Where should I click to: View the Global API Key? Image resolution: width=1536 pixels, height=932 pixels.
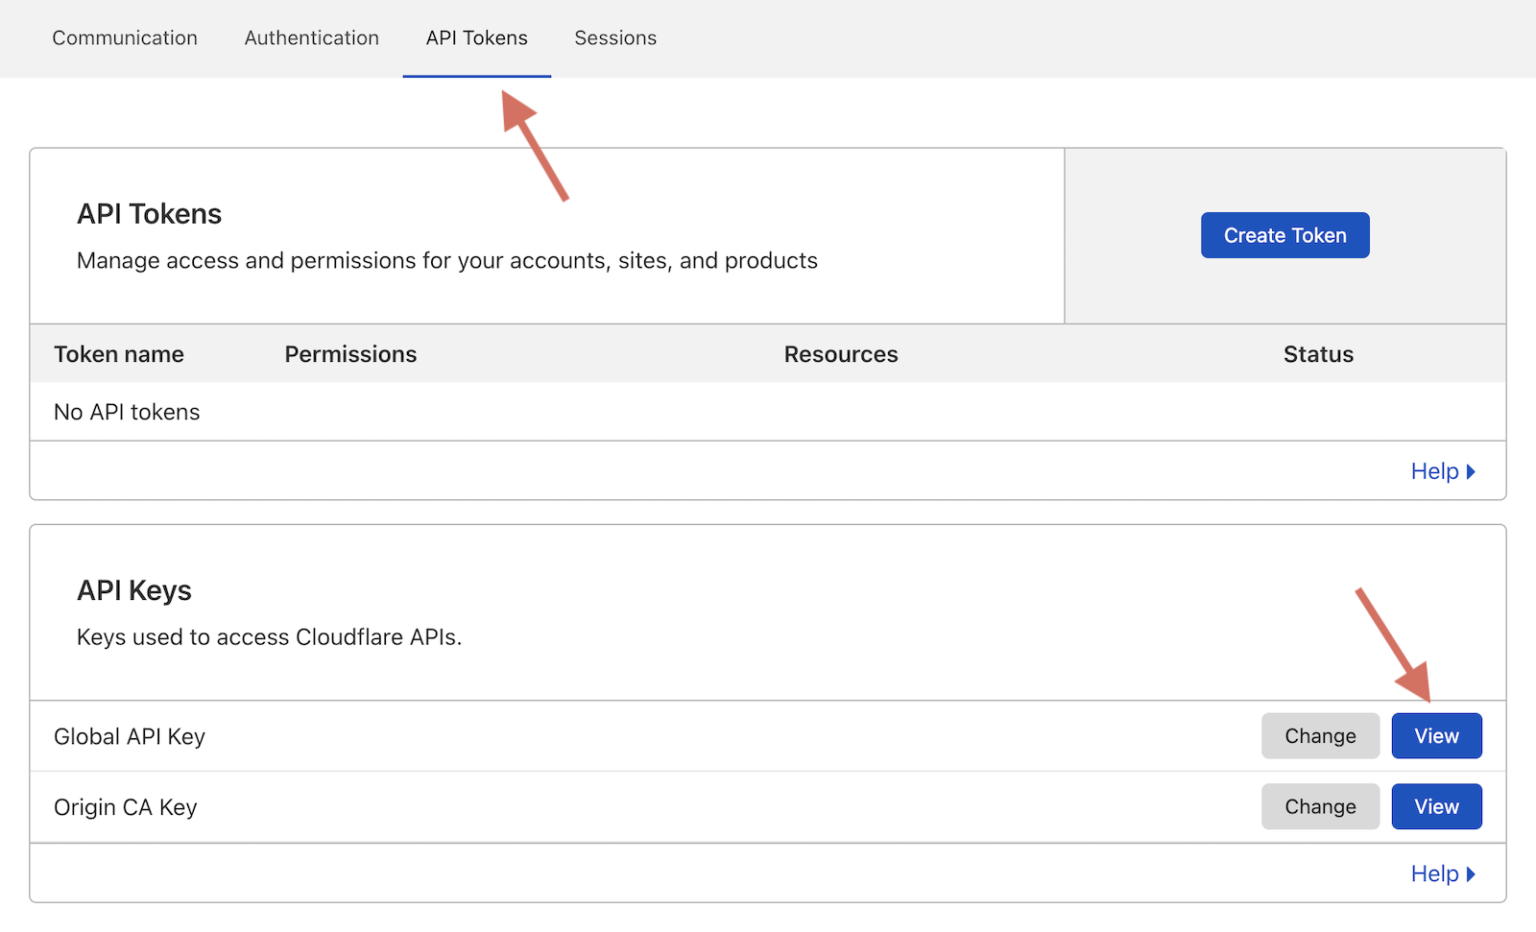point(1437,735)
